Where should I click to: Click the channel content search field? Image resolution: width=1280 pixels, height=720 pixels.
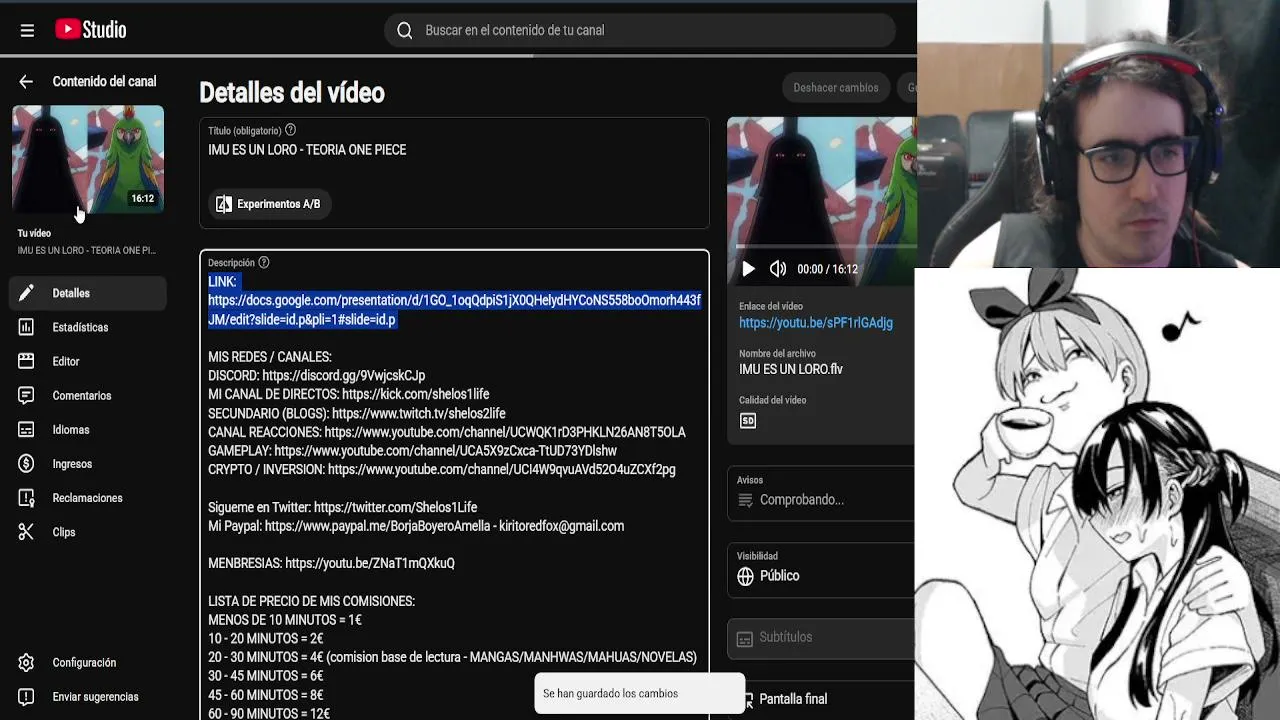coord(640,30)
